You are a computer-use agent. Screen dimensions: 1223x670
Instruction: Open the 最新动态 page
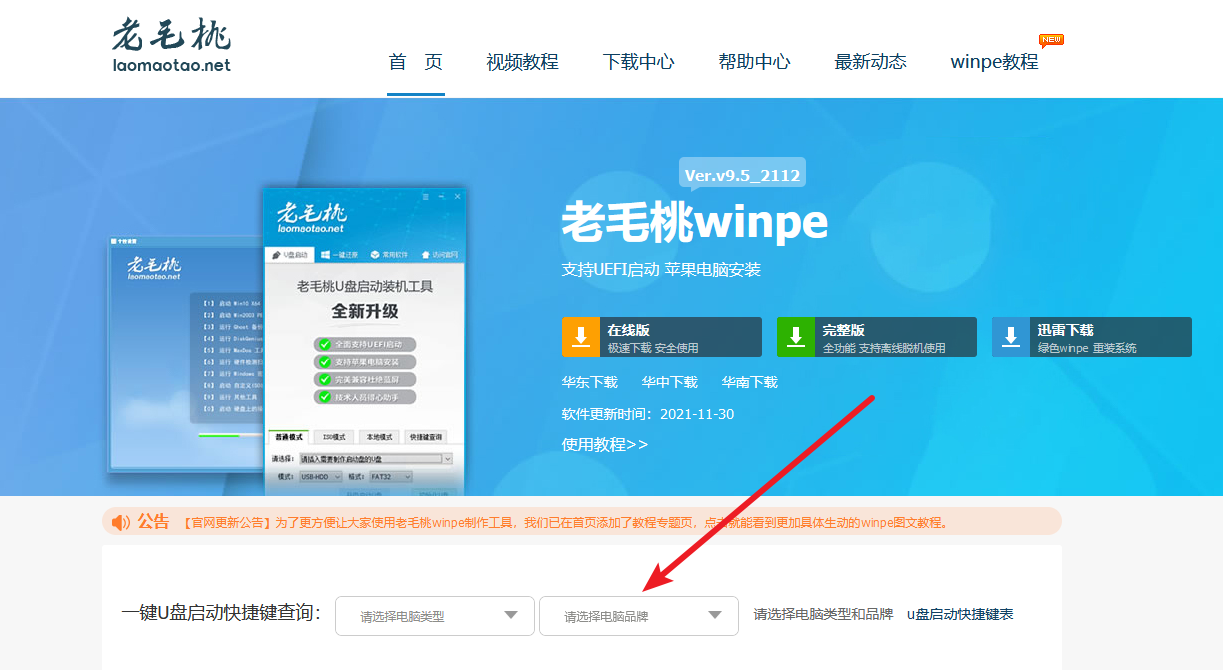point(870,62)
